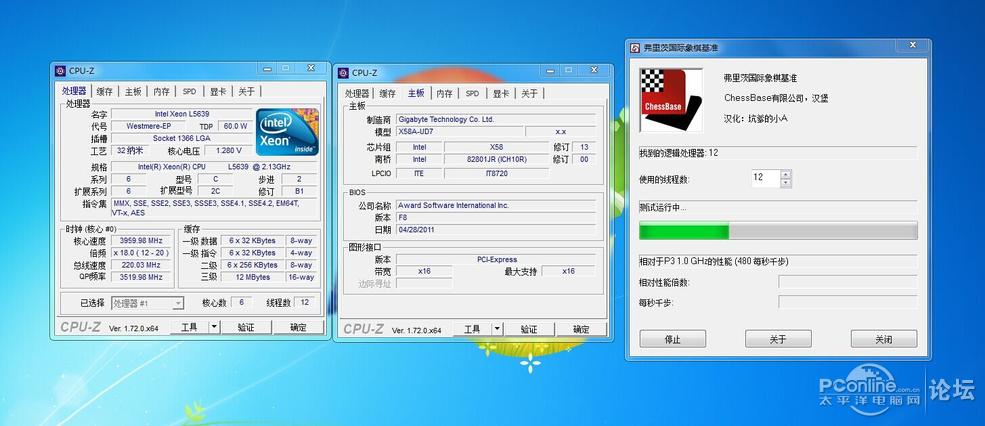Click 工具 button in the mainboard CPU-Z window
Image resolution: width=985 pixels, height=426 pixels.
[472, 329]
